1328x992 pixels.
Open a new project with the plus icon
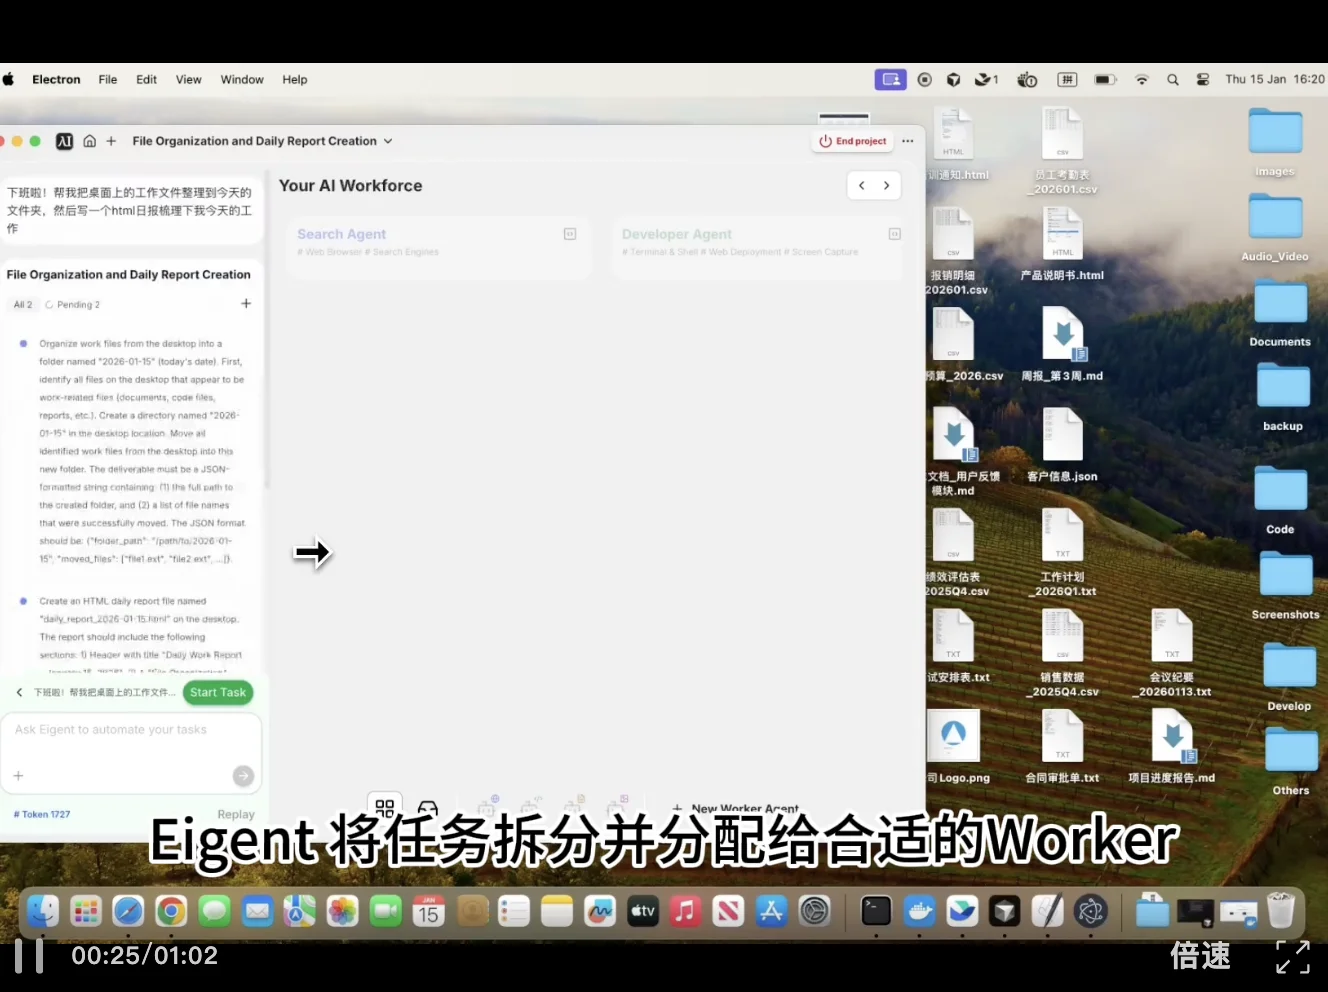[111, 141]
